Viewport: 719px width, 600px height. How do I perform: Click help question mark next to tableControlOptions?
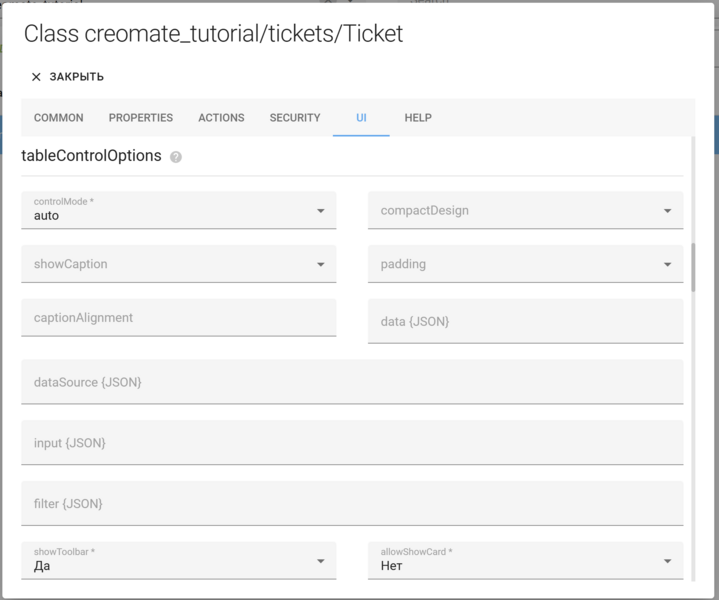click(x=176, y=157)
